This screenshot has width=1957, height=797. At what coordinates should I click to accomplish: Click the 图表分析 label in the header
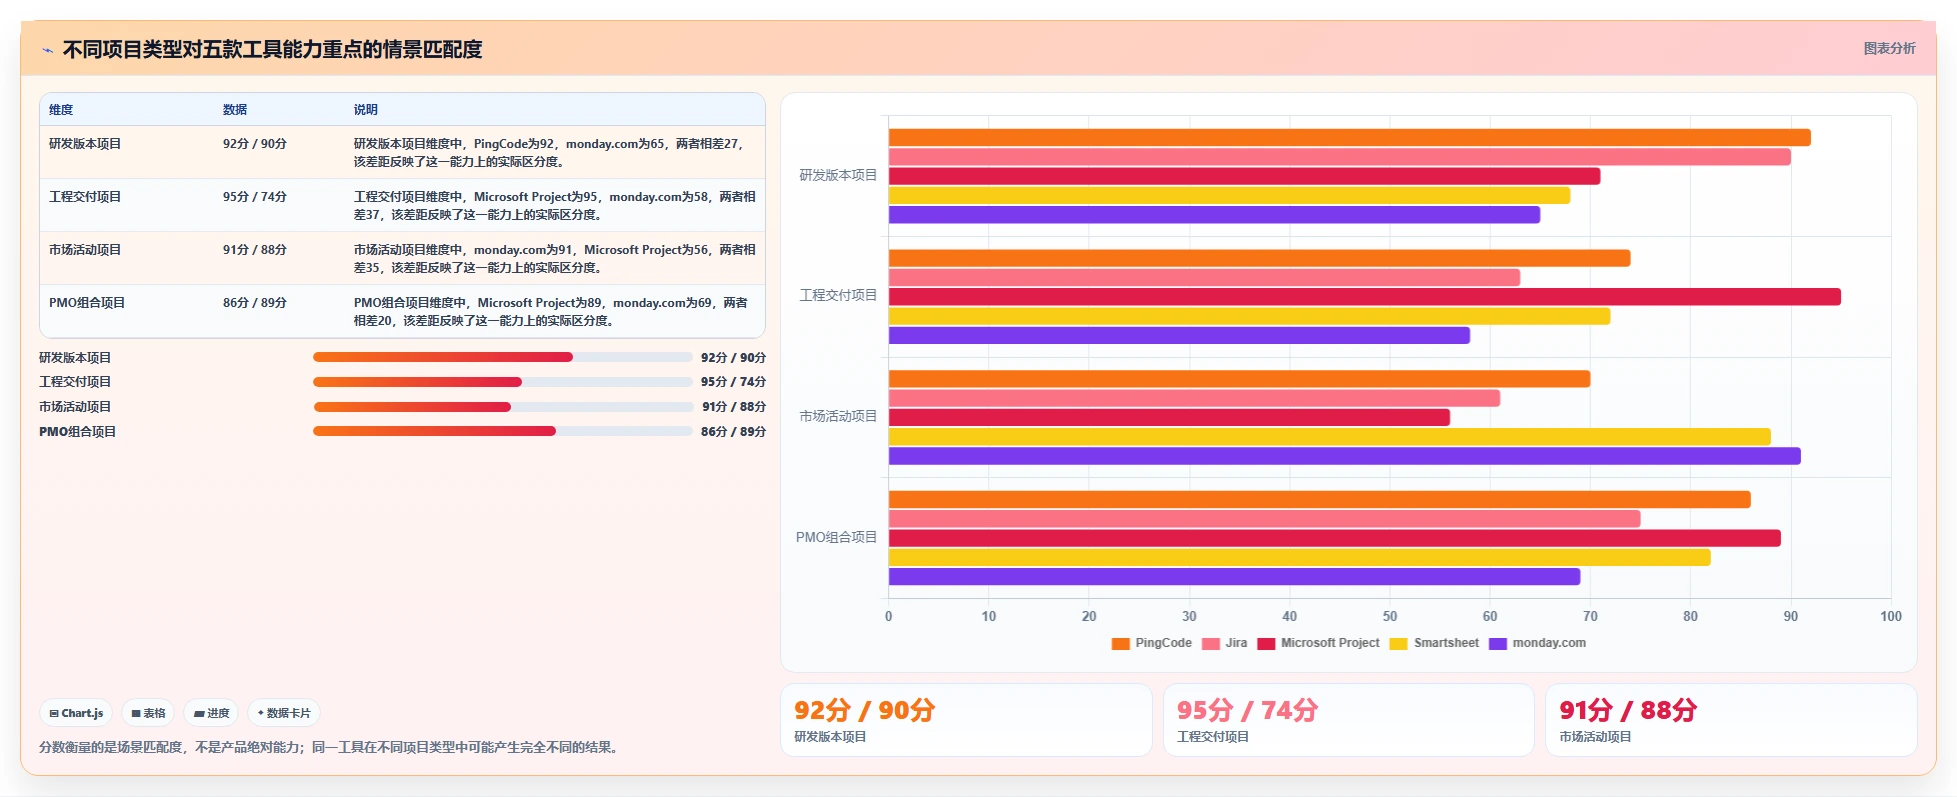coord(1889,48)
